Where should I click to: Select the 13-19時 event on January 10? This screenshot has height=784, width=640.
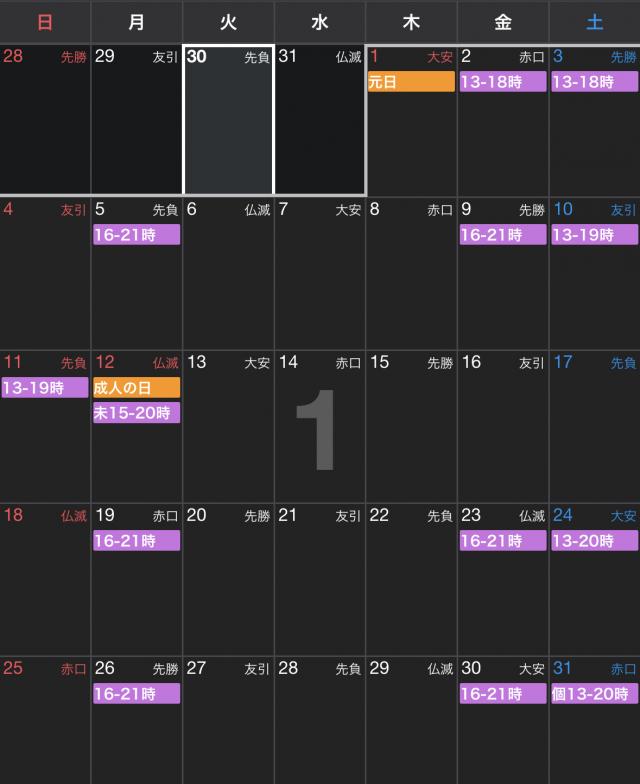click(593, 235)
